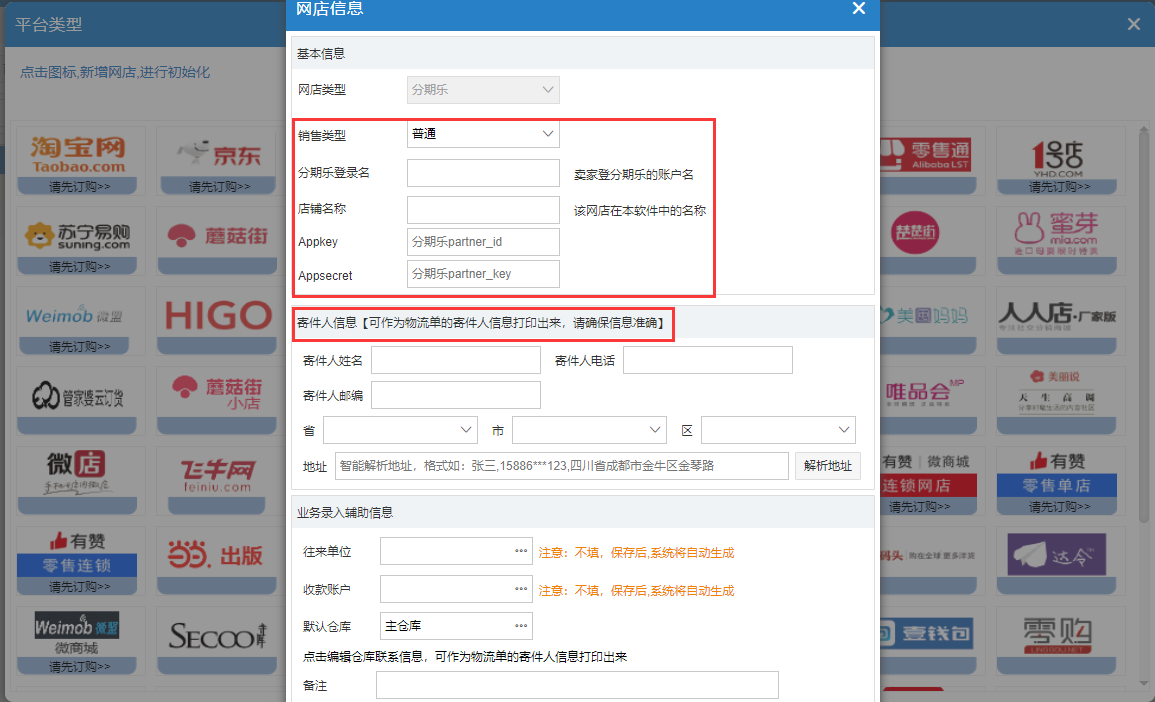The width and height of the screenshot is (1155, 702).
Task: Select the 人人店 厂家版 platform logo
Action: [x=1057, y=317]
